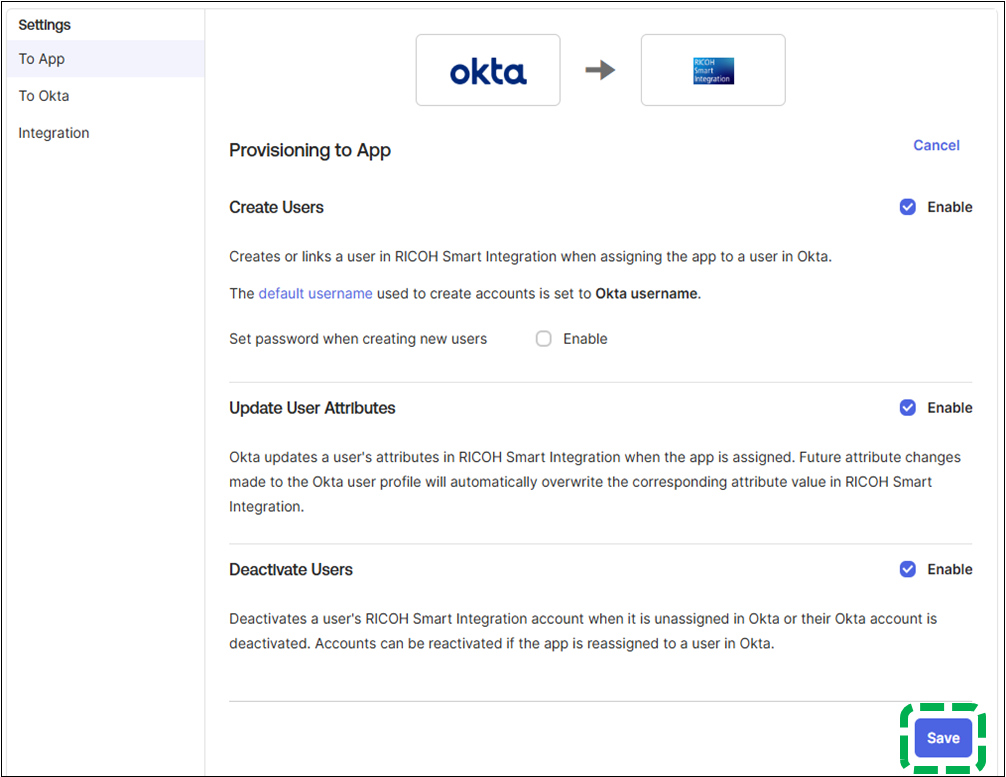
Task: Open the Integration settings tab
Action: click(x=54, y=133)
